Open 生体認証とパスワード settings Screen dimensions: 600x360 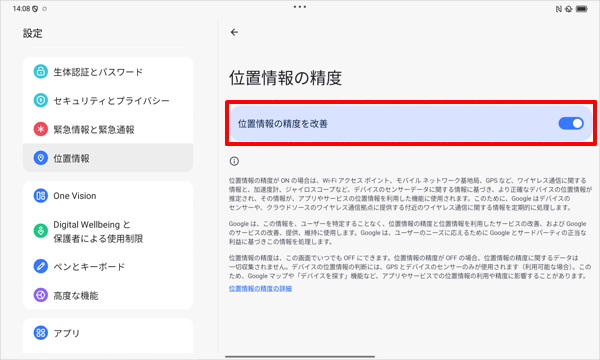point(108,72)
